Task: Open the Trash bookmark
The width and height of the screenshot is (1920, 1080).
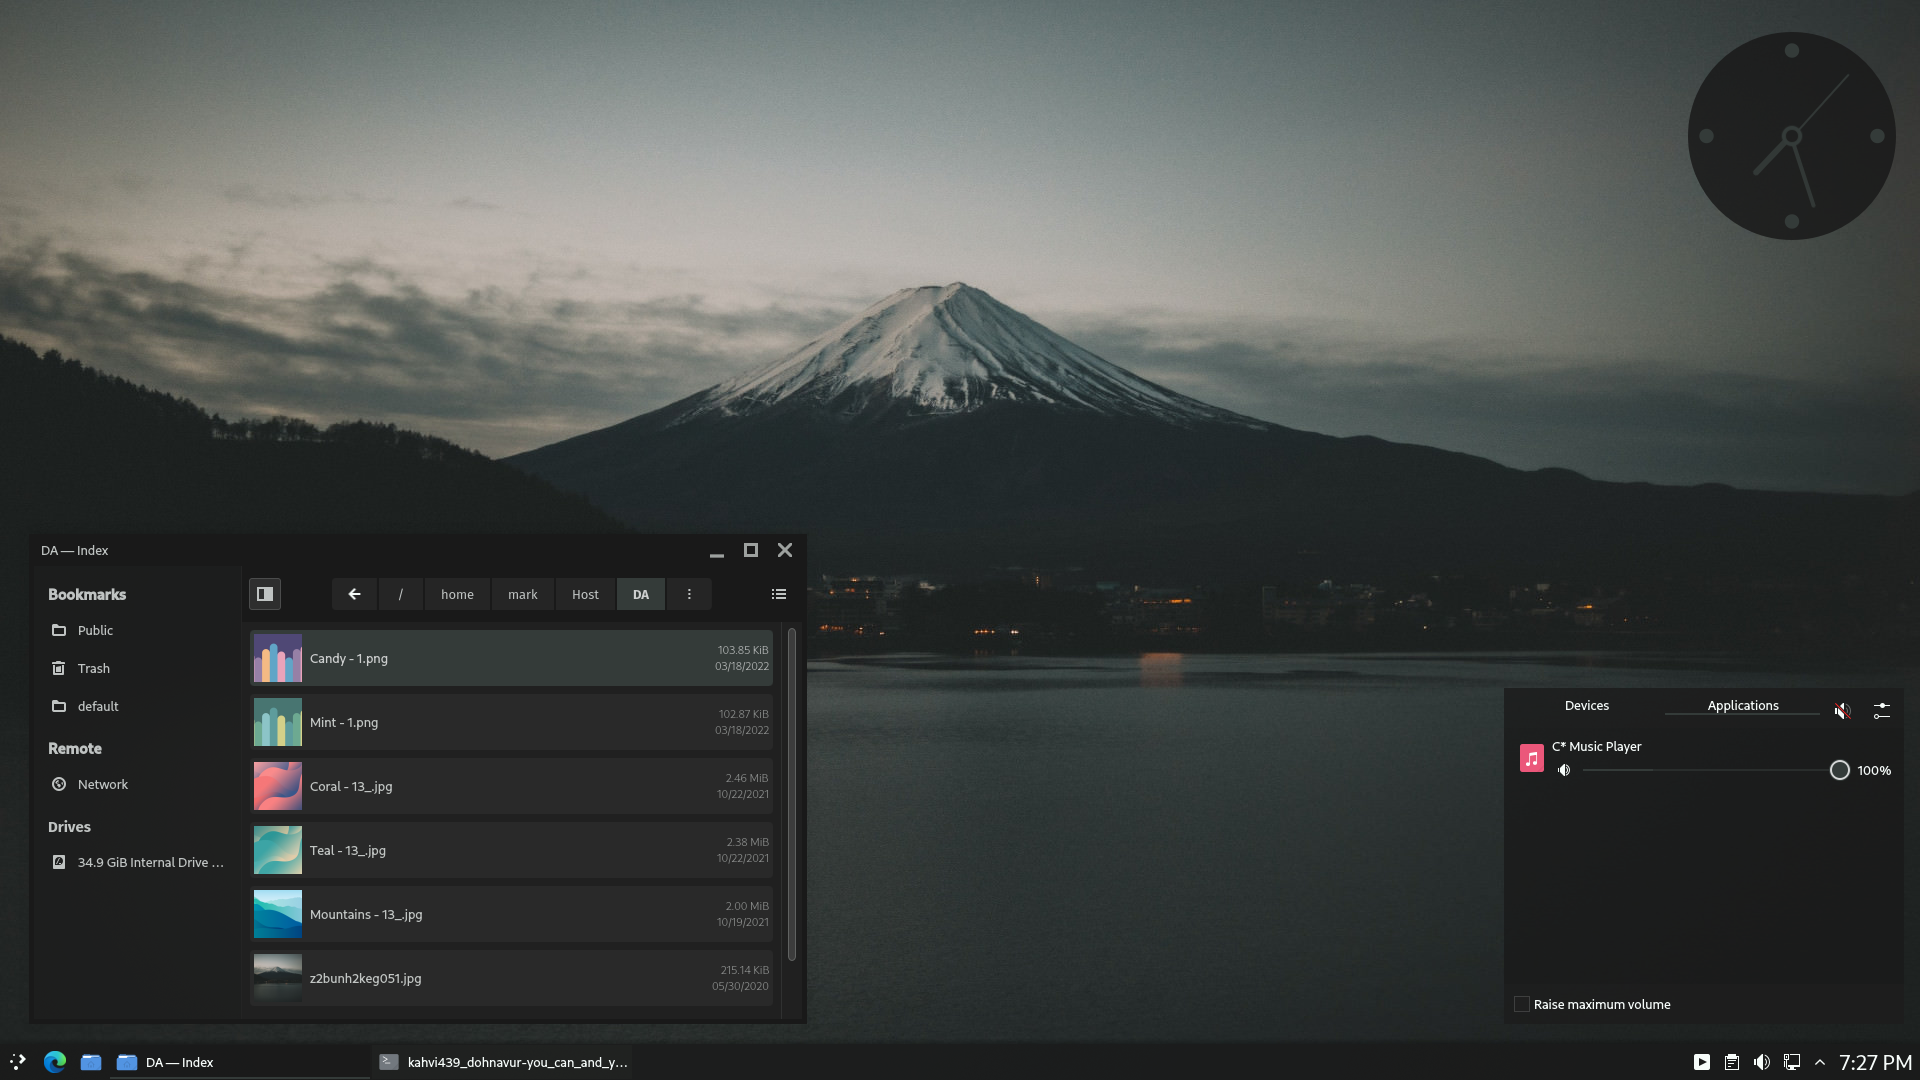Action: [136, 668]
